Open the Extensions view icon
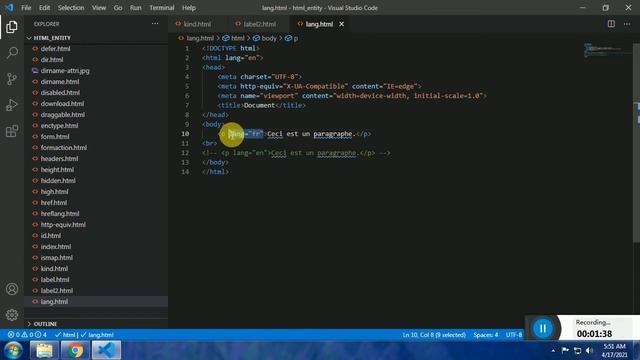Image resolution: width=640 pixels, height=360 pixels. point(12,131)
